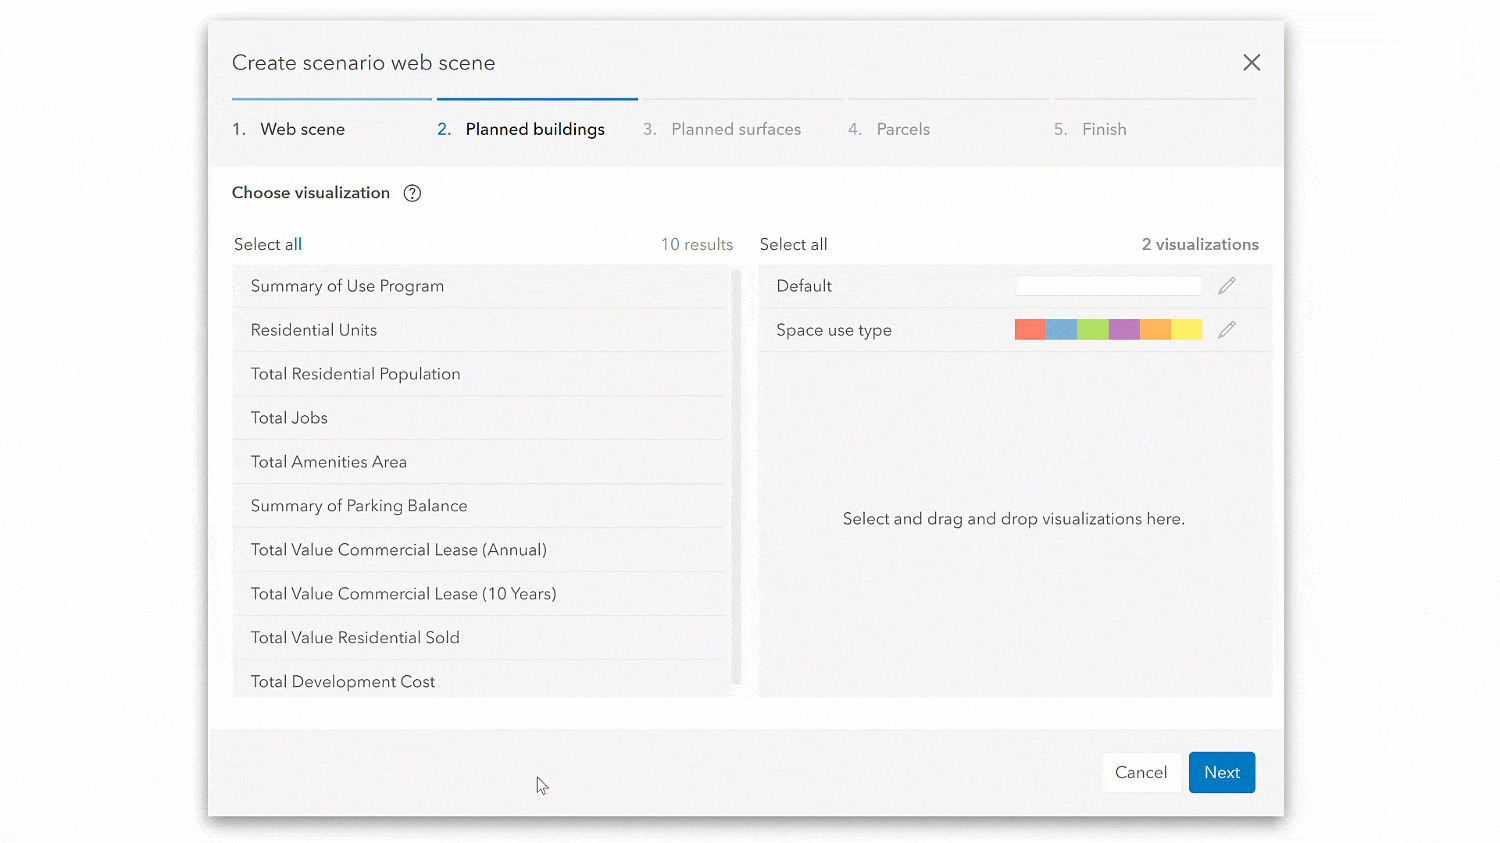The height and width of the screenshot is (843, 1500).
Task: Open the Choose visualization help tooltip
Action: (412, 192)
